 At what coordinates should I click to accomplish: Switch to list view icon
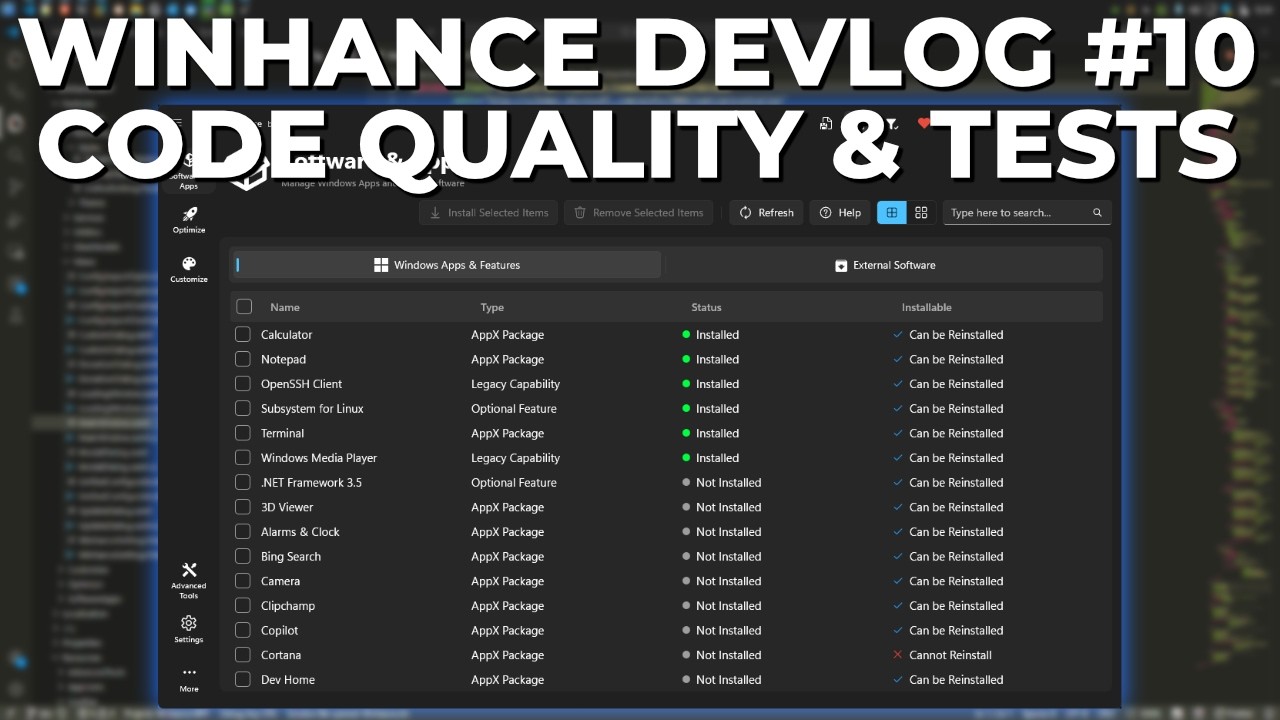click(892, 212)
